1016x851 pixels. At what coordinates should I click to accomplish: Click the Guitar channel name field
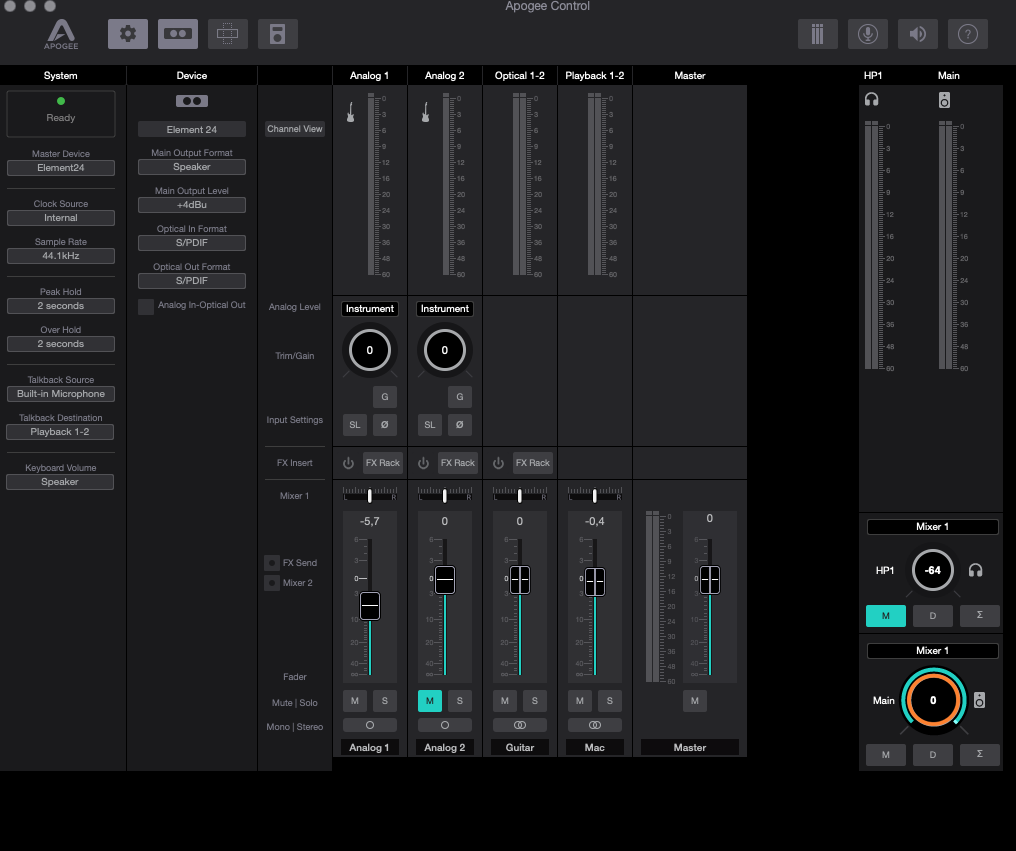(x=520, y=747)
